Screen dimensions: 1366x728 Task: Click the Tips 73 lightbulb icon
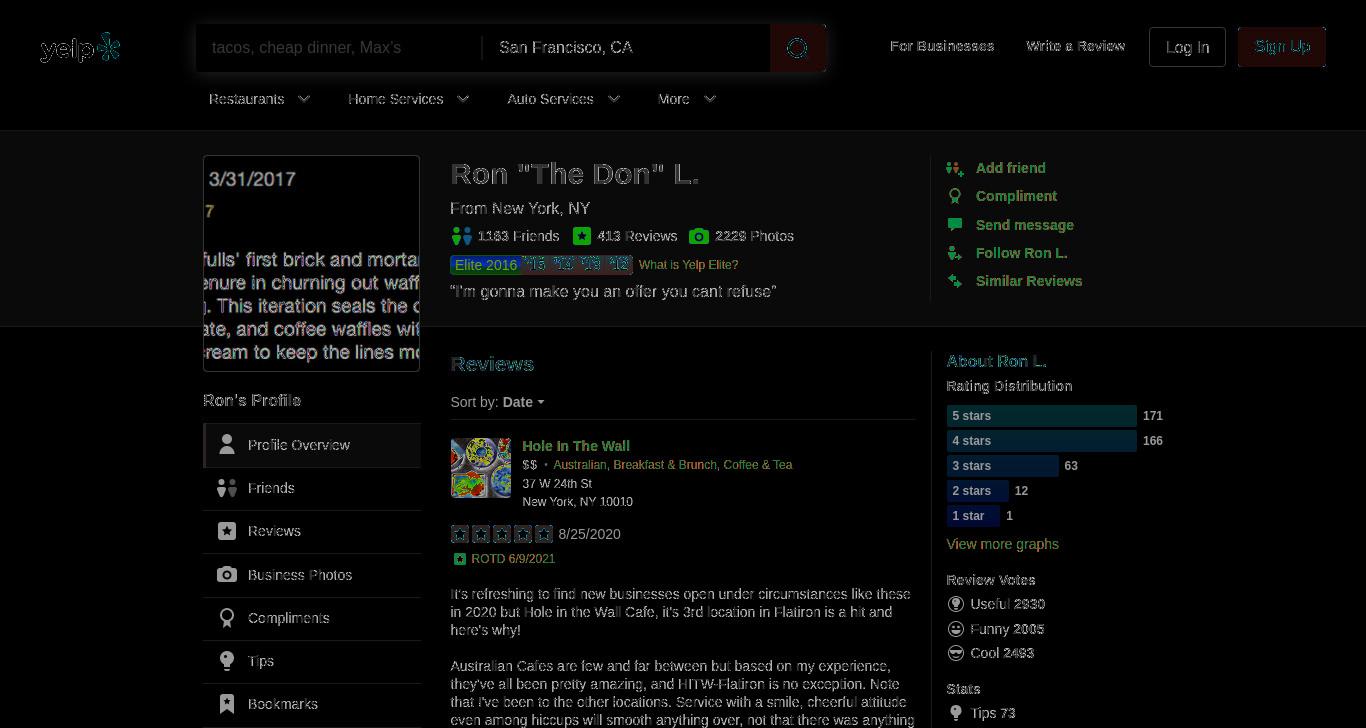coord(956,713)
